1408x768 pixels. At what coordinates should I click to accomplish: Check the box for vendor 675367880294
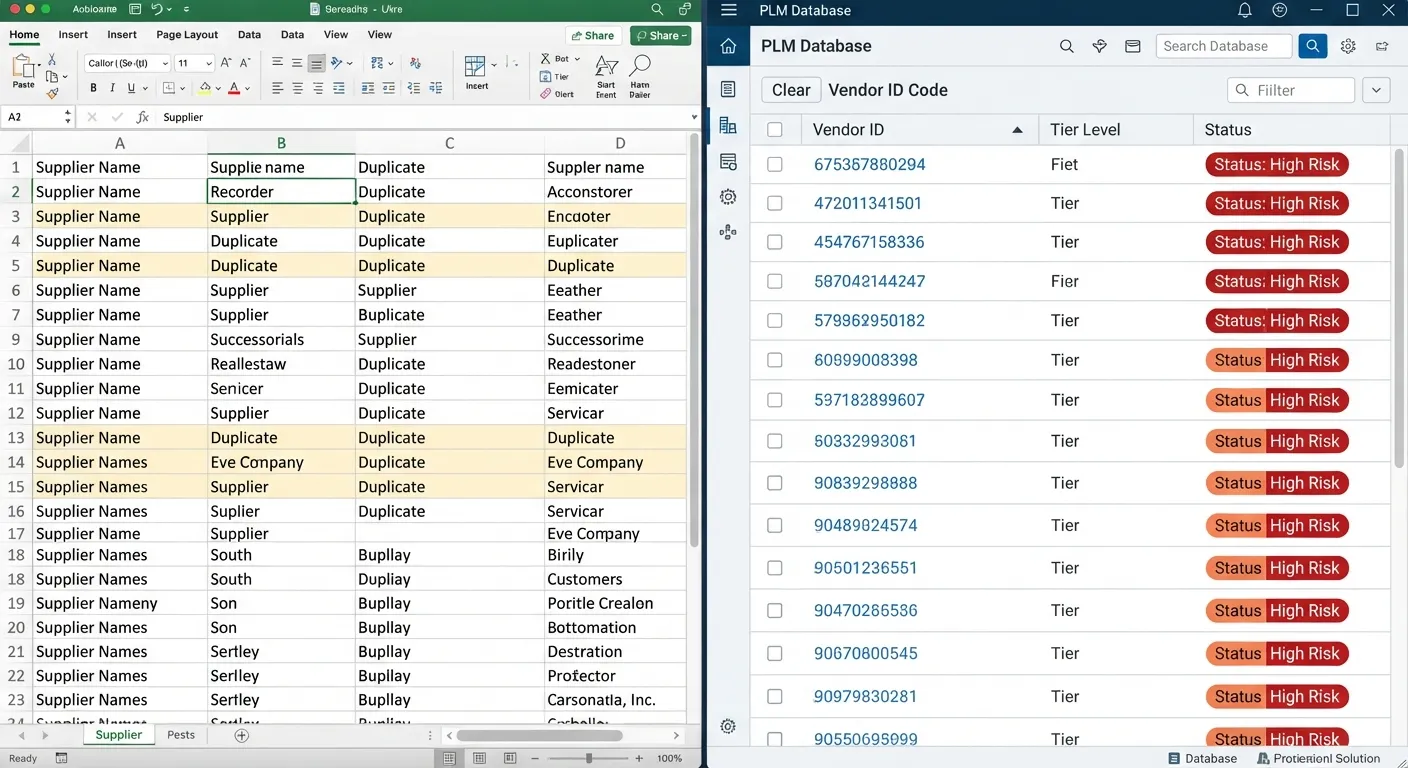tap(775, 164)
